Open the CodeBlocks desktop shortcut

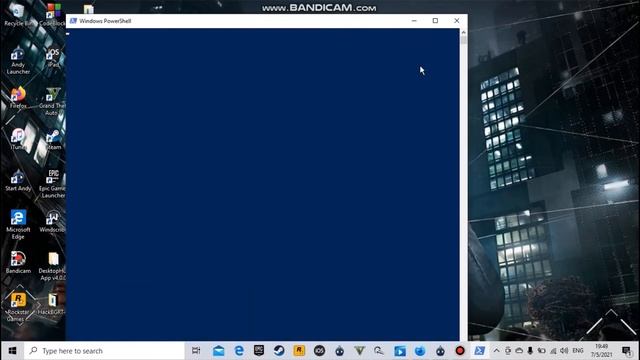coord(53,15)
